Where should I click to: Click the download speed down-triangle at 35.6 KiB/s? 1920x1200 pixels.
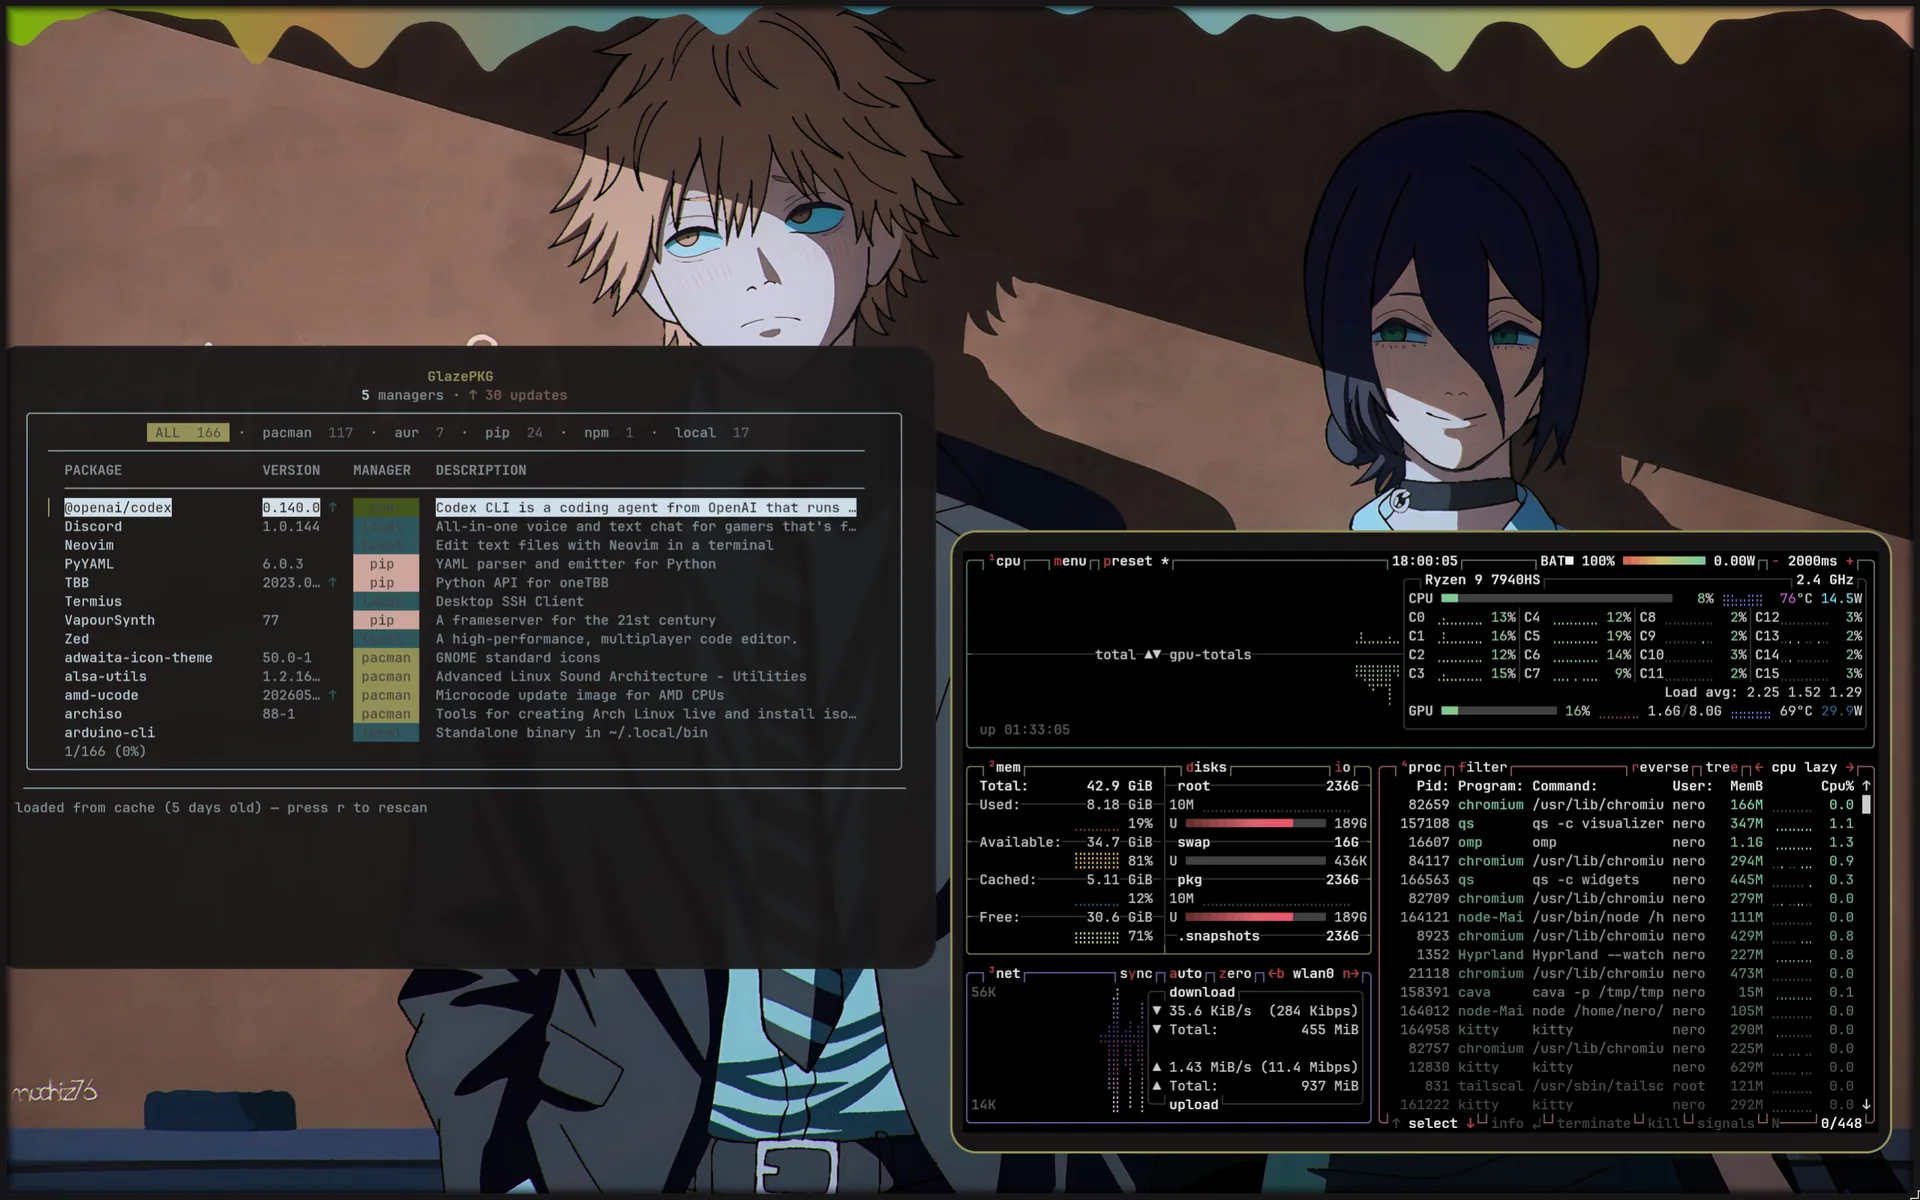pos(1157,1011)
